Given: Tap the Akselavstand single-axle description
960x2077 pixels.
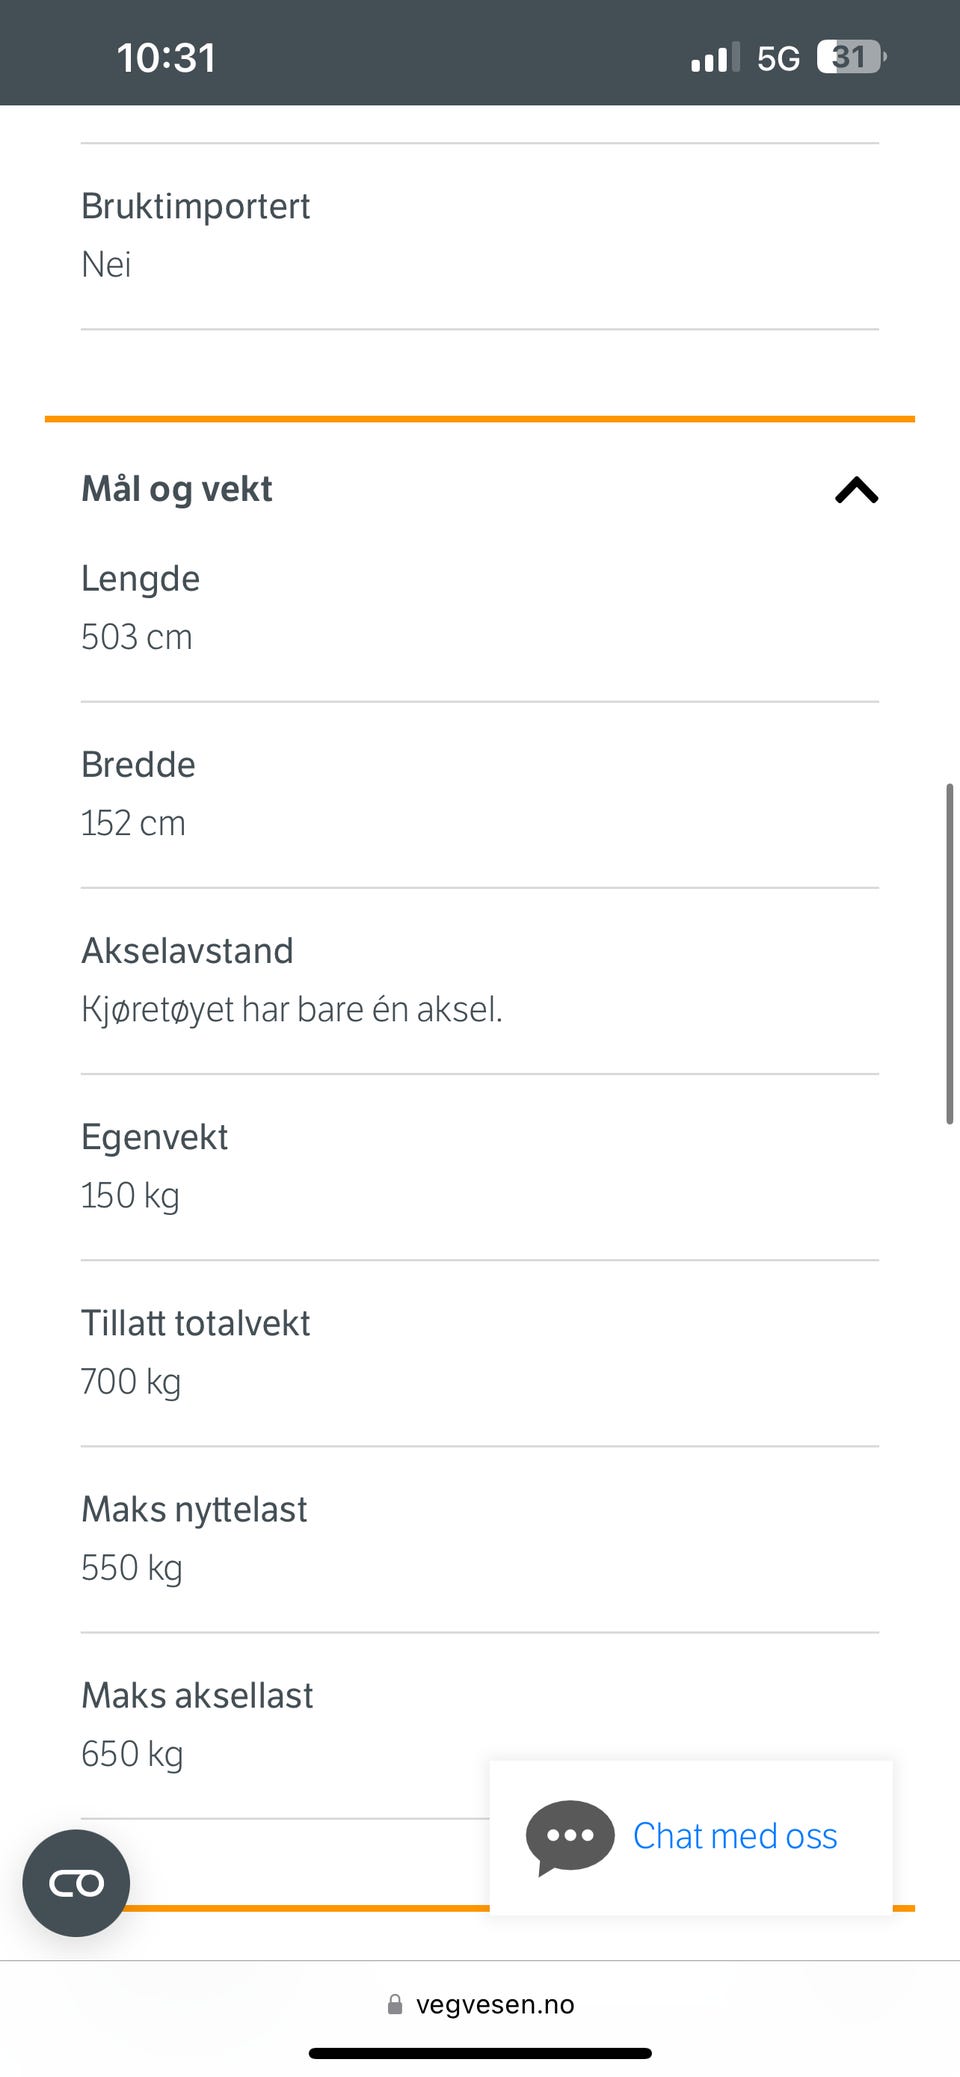Looking at the screenshot, I should [x=291, y=1009].
